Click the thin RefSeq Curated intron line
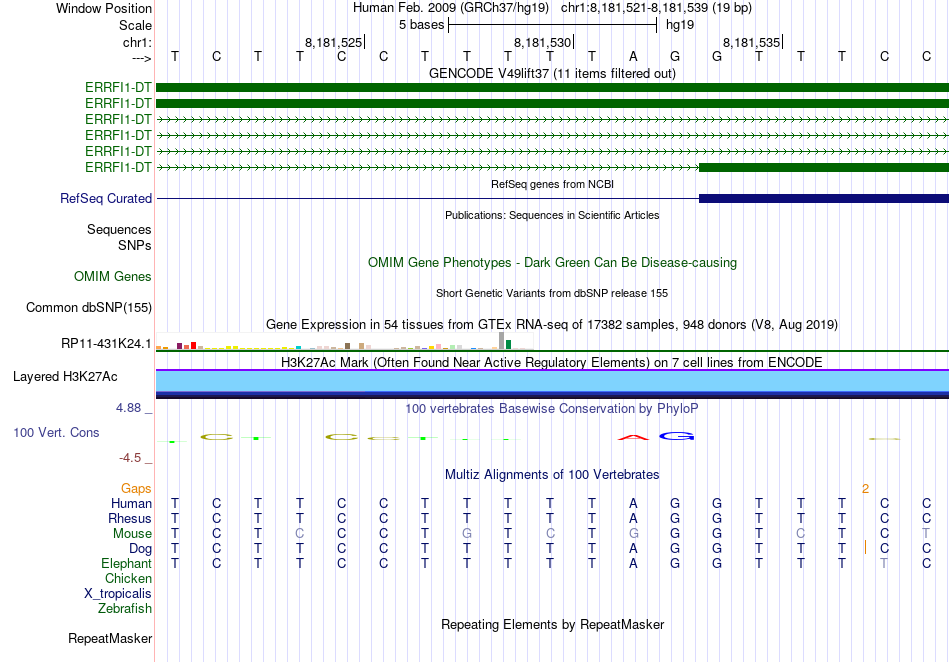Image resolution: width=950 pixels, height=662 pixels. [428, 198]
